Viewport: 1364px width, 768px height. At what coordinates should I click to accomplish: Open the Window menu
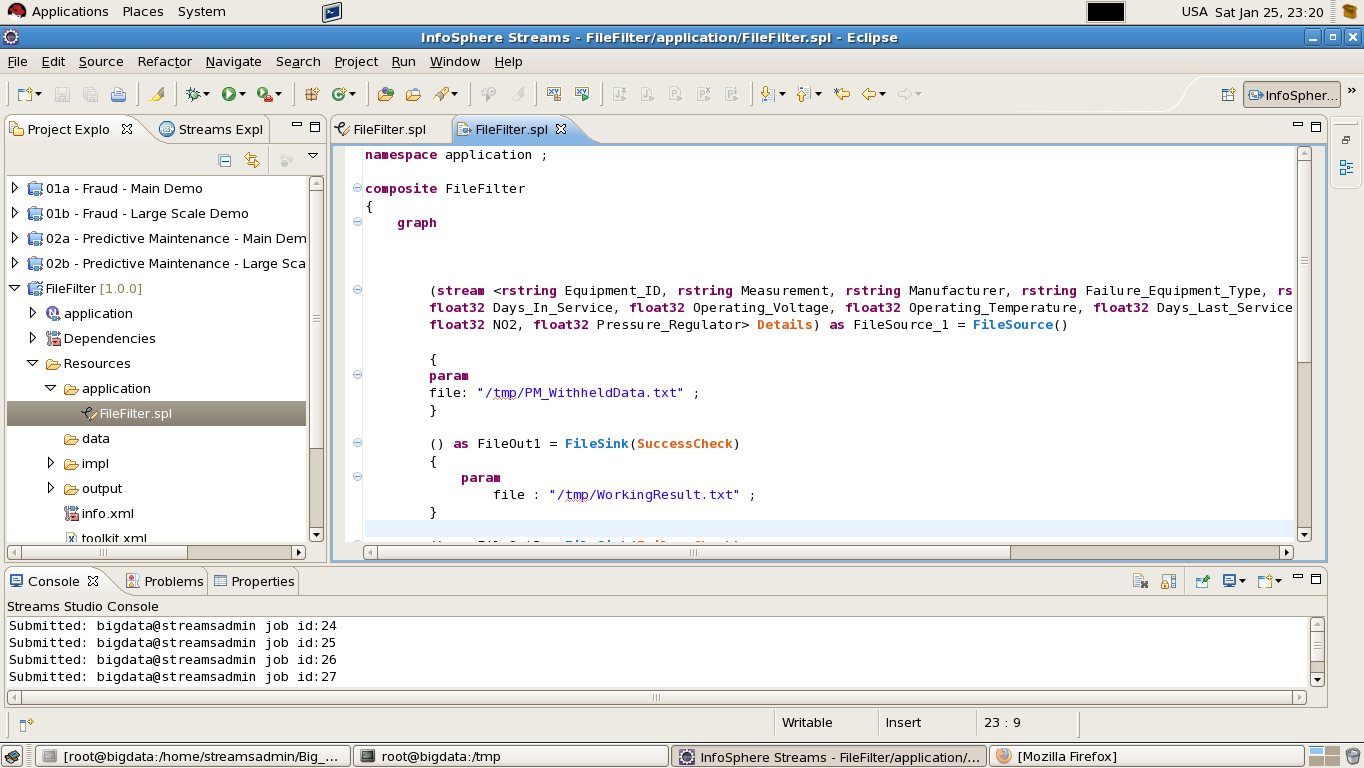click(x=455, y=61)
